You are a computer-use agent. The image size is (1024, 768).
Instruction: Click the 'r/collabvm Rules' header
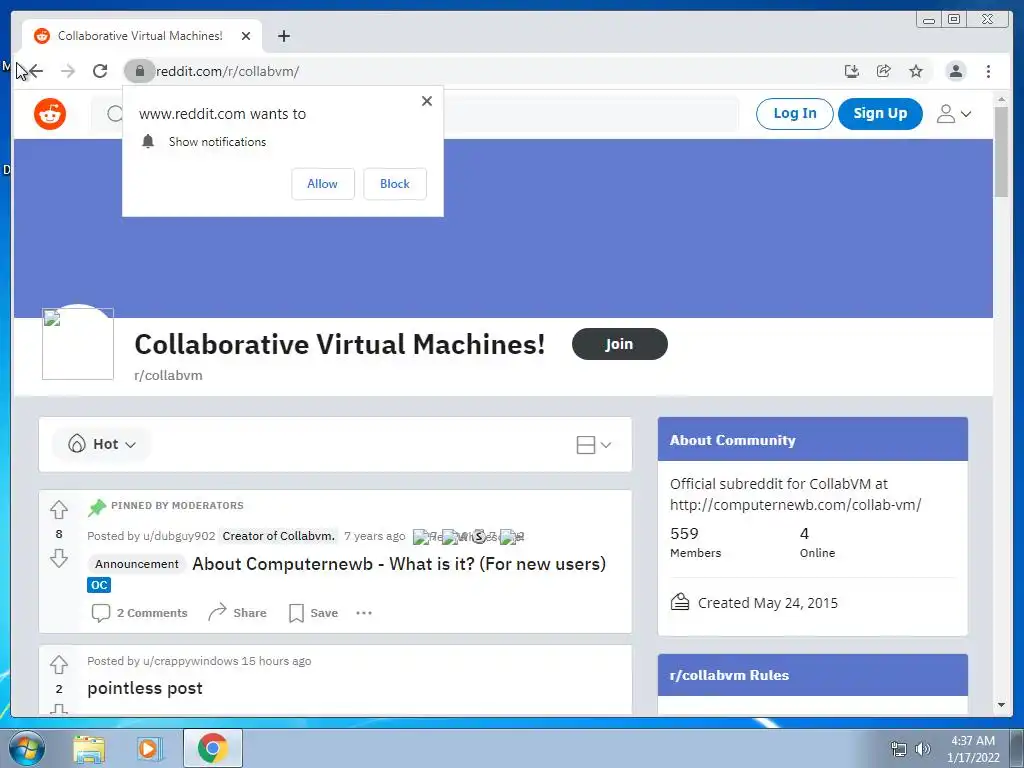pos(812,675)
